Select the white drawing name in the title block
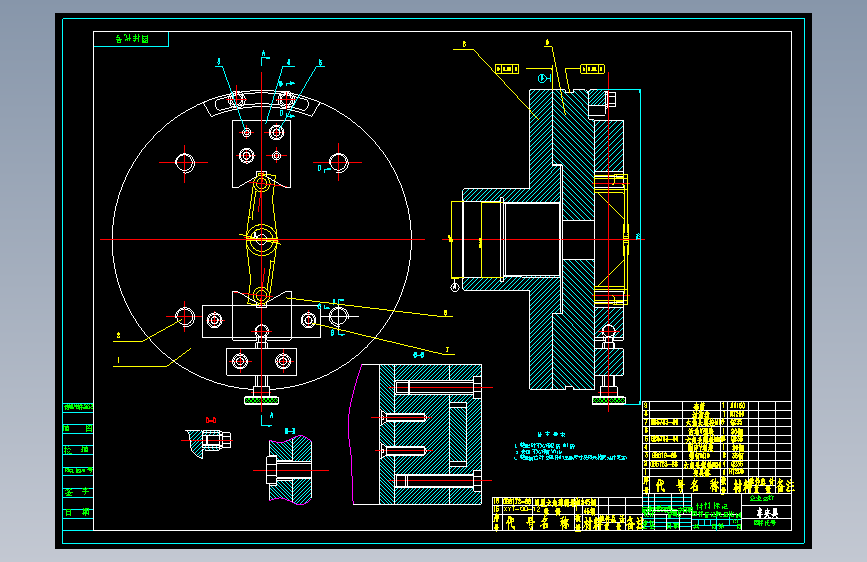Screen dimensions: 867x562 click(766, 512)
